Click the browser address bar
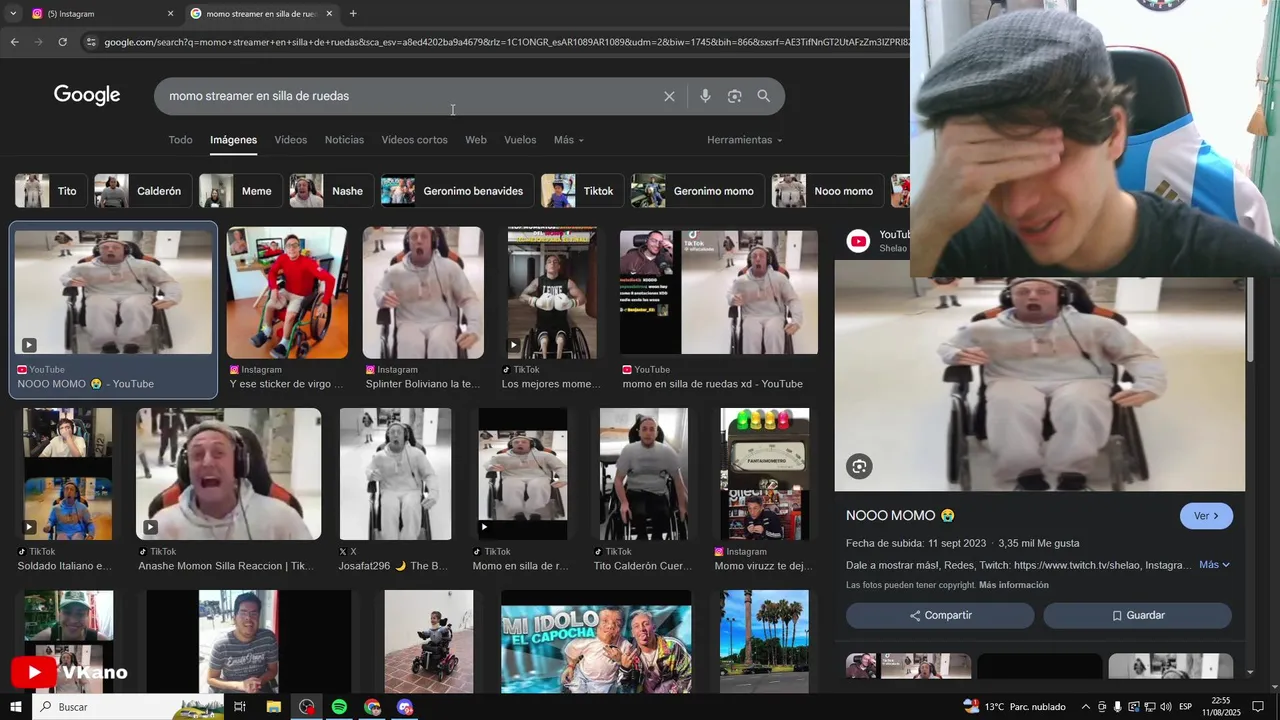1280x720 pixels. click(x=500, y=42)
